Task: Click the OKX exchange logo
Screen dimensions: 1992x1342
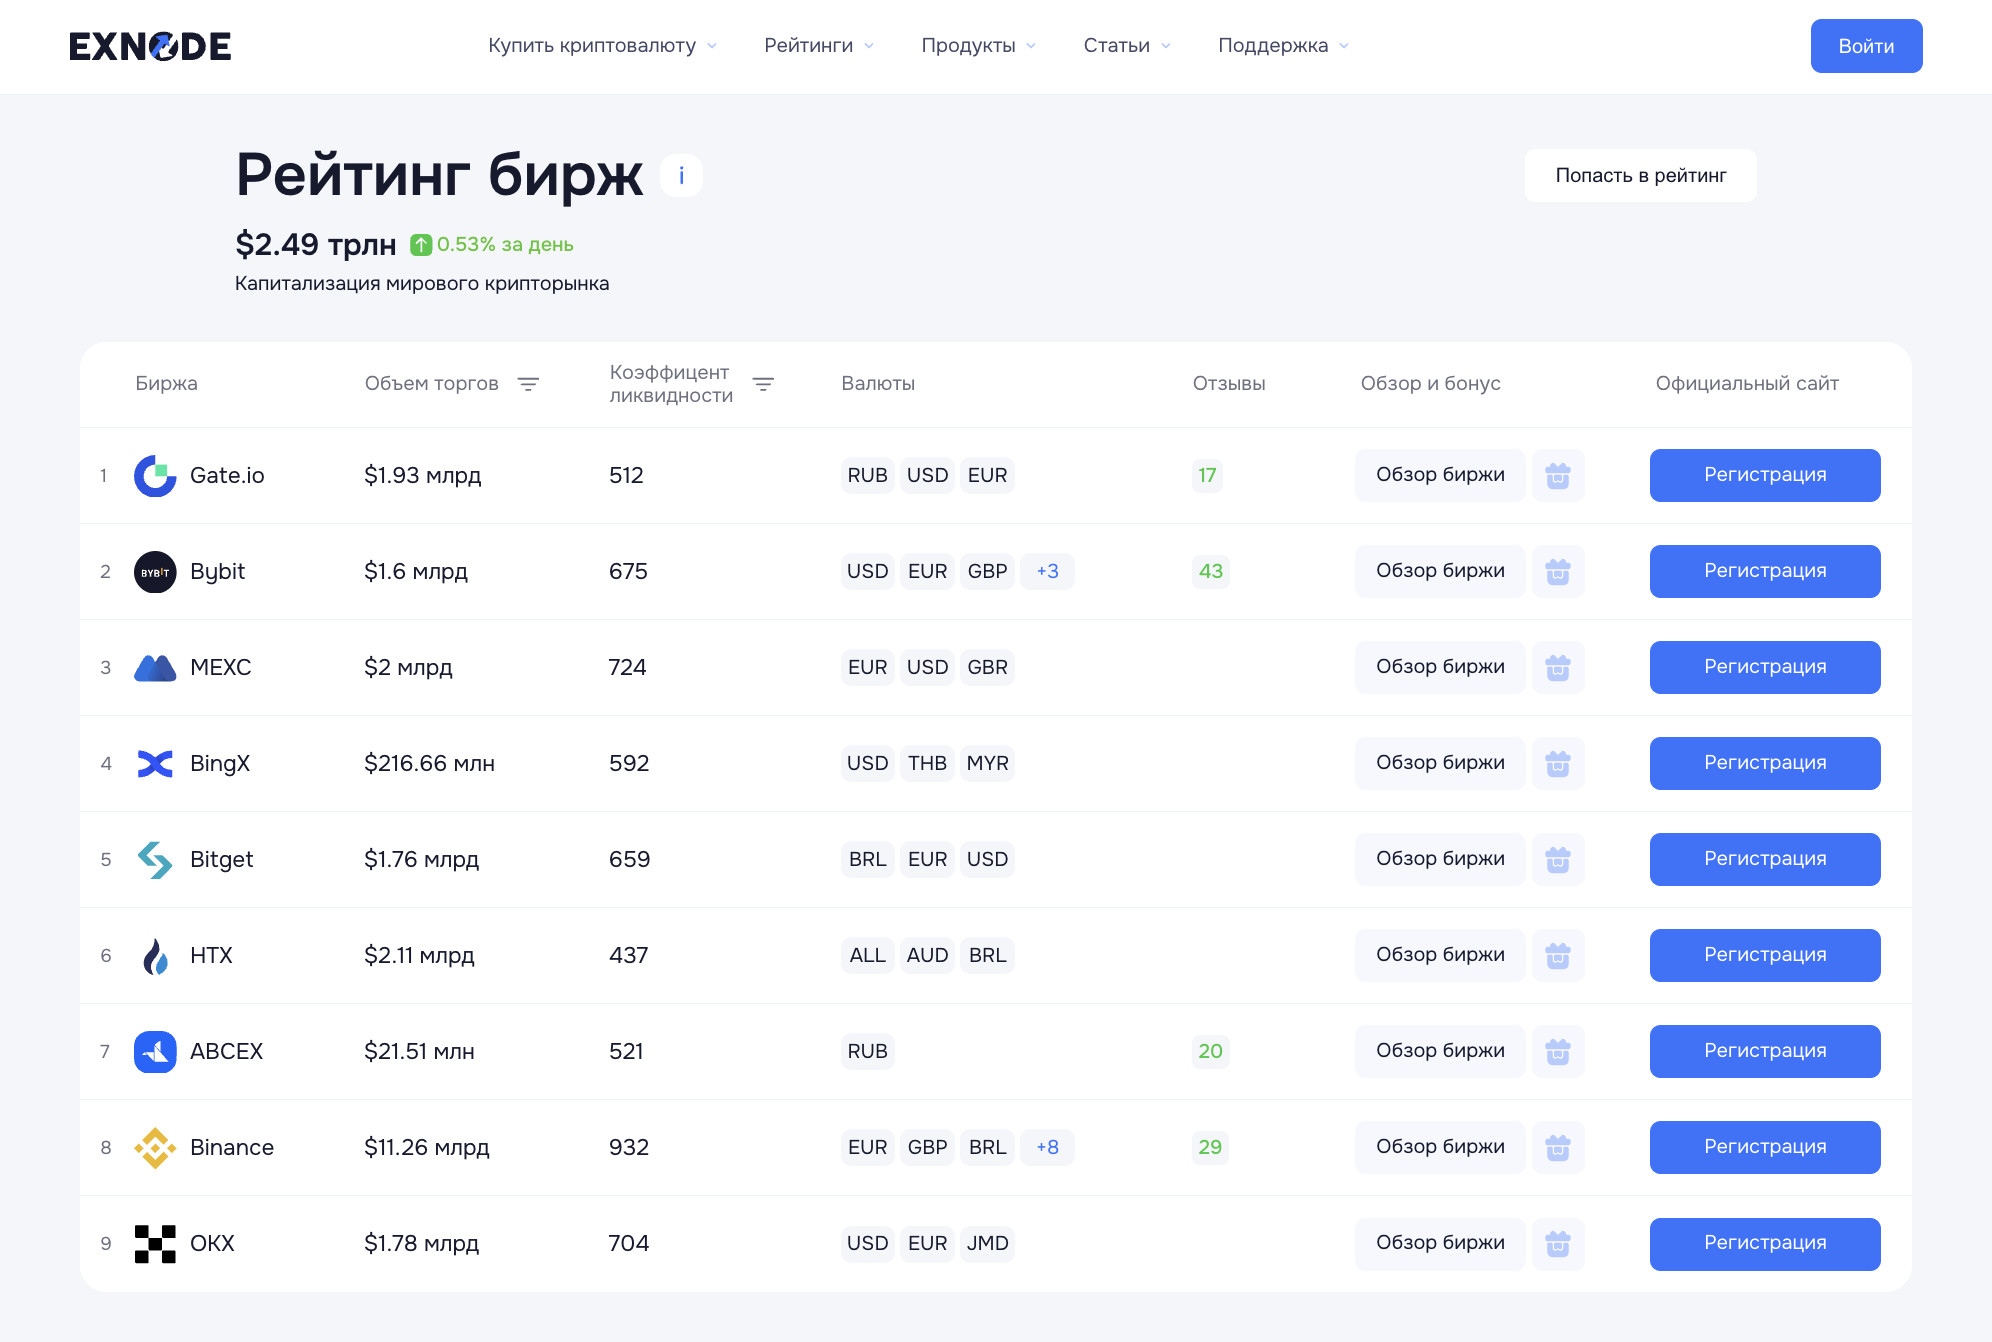Action: 155,1244
